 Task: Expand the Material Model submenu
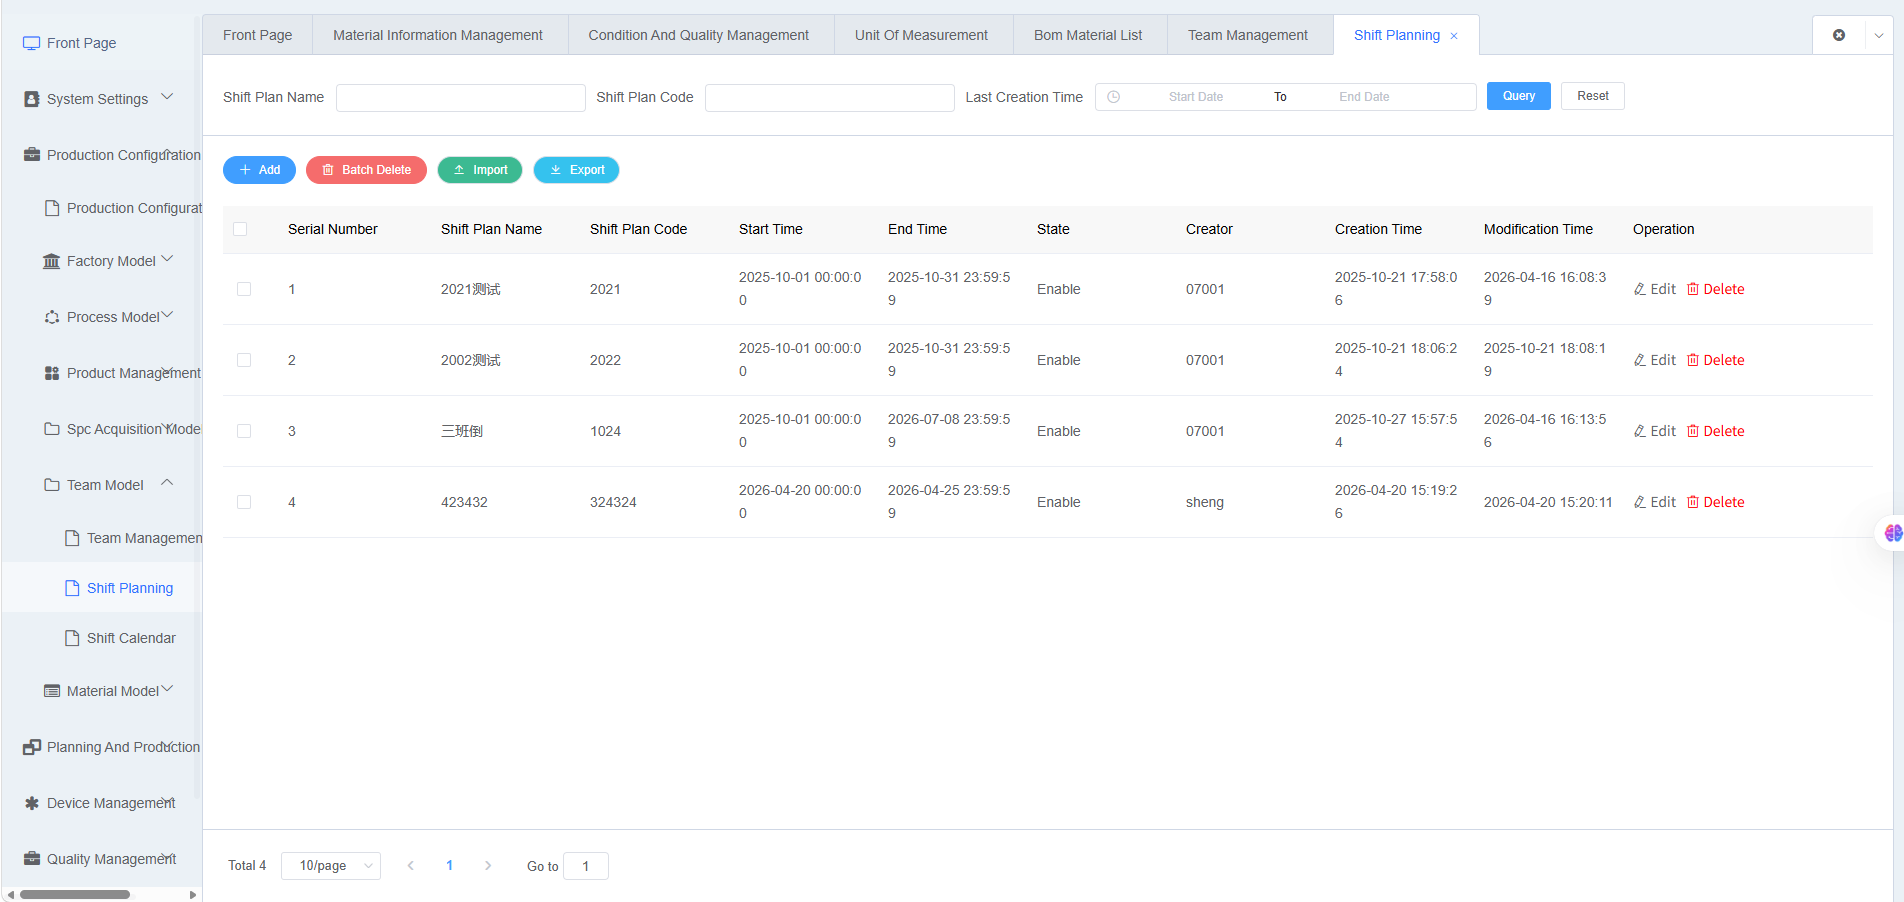click(x=167, y=689)
